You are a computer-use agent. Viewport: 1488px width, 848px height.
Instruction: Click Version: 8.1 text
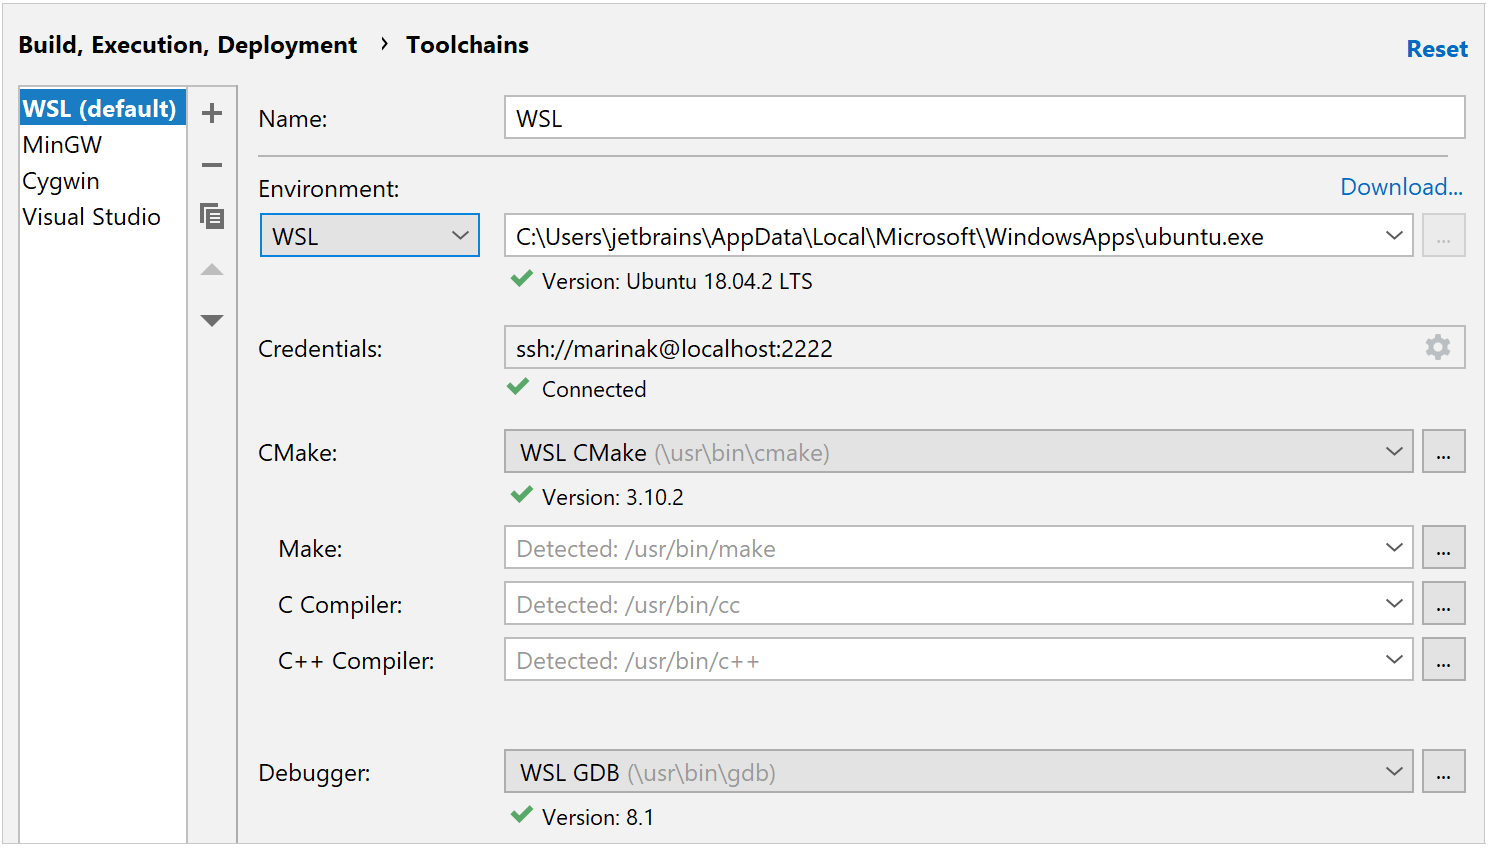click(598, 817)
